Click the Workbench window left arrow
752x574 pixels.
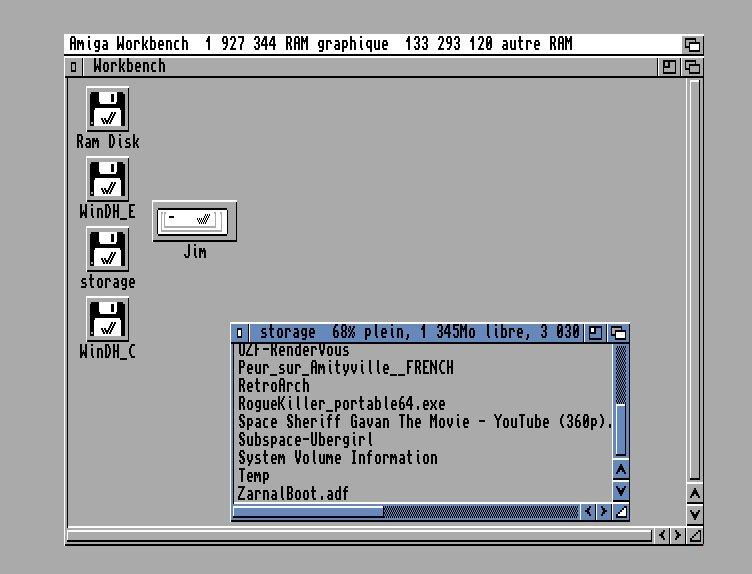(662, 535)
